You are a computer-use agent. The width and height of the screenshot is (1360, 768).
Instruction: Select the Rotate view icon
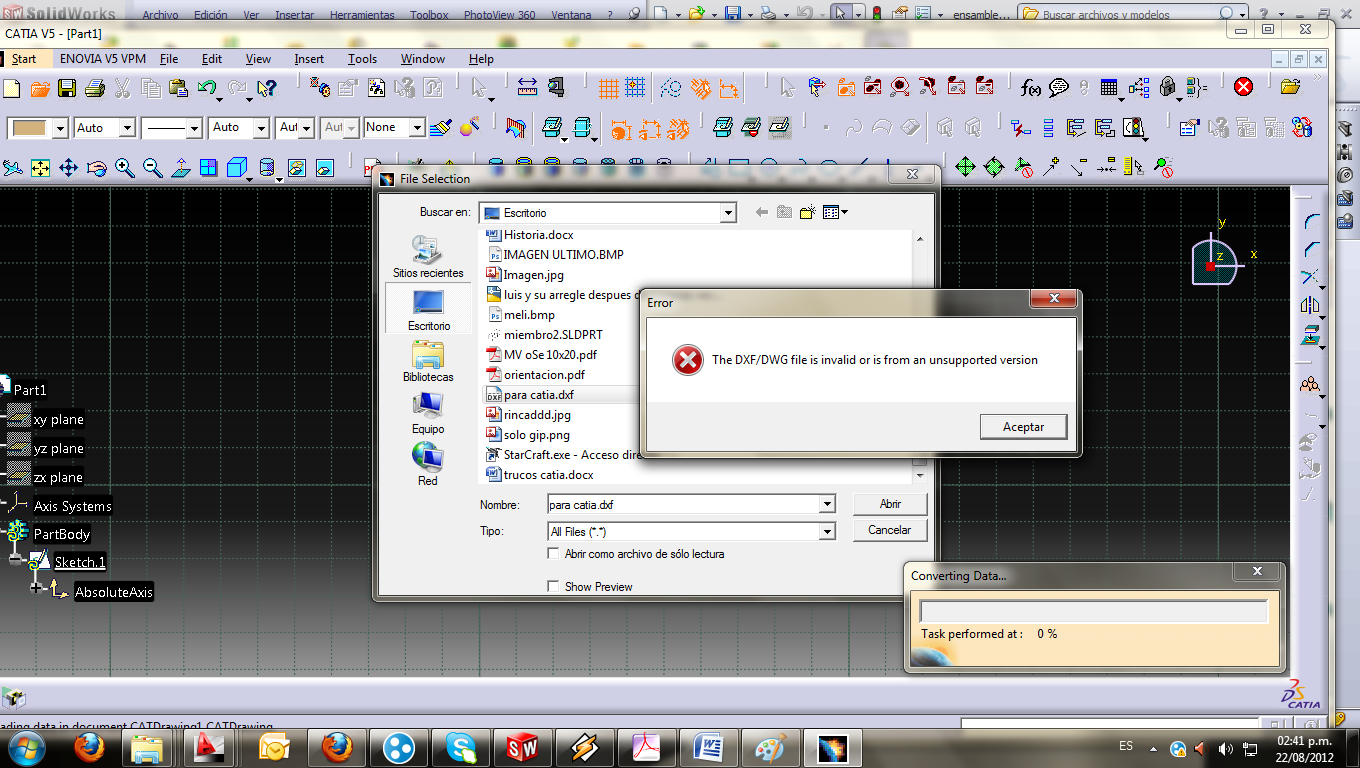96,168
